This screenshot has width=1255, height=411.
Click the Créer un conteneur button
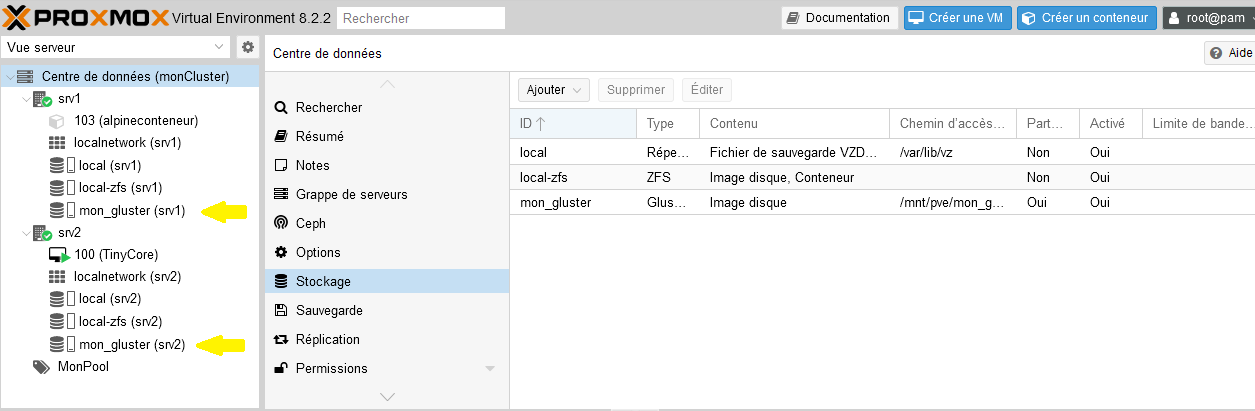[x=1086, y=18]
